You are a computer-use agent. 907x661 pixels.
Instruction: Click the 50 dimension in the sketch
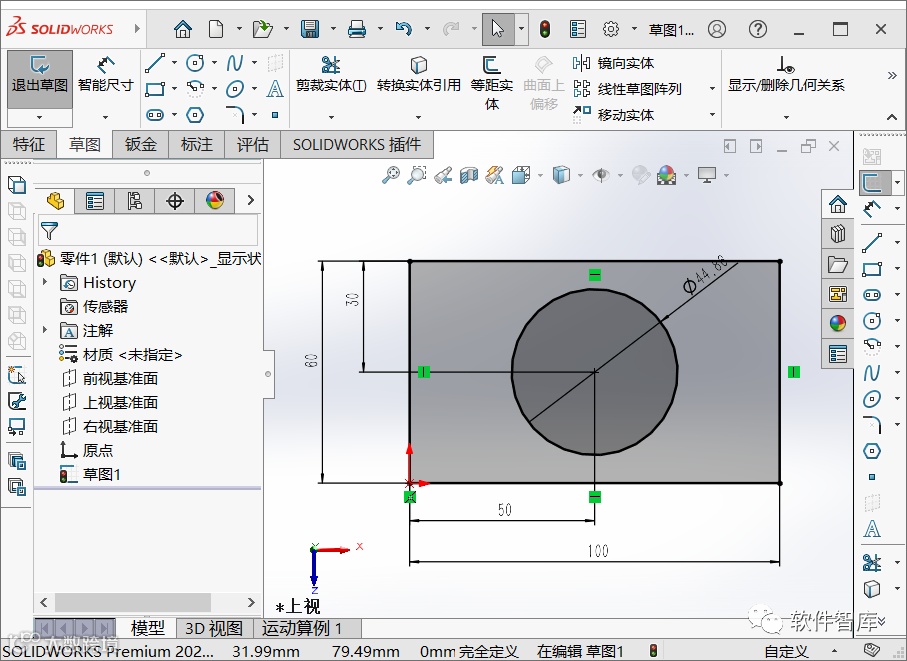click(x=504, y=509)
